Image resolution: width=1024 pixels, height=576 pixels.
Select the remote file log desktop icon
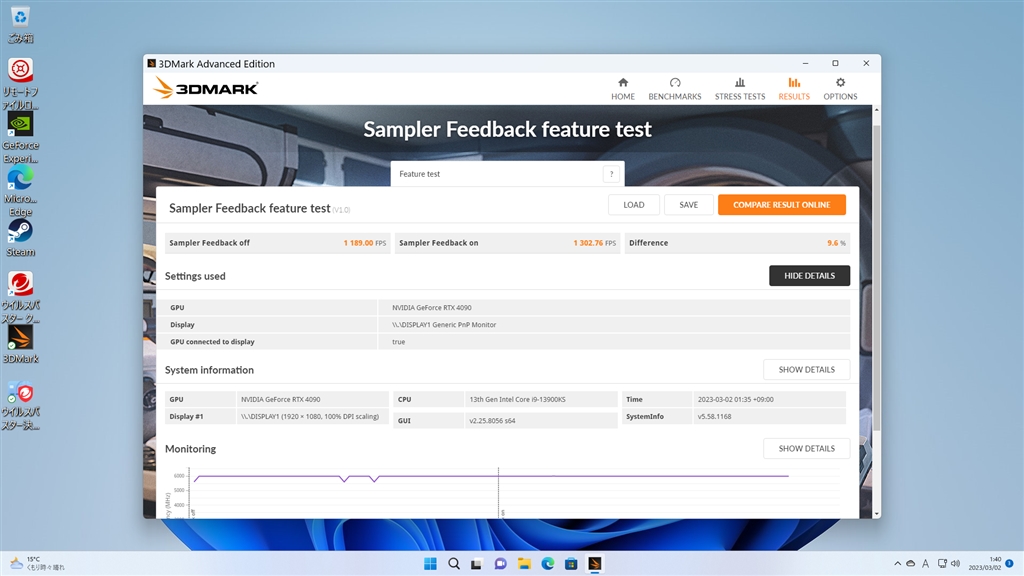tap(20, 84)
